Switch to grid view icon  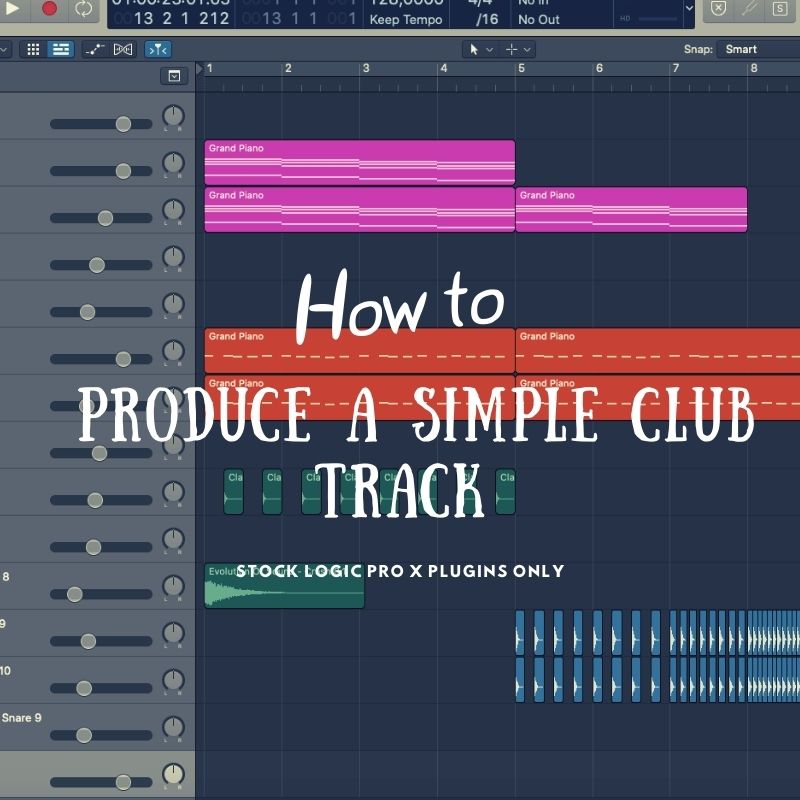33,49
